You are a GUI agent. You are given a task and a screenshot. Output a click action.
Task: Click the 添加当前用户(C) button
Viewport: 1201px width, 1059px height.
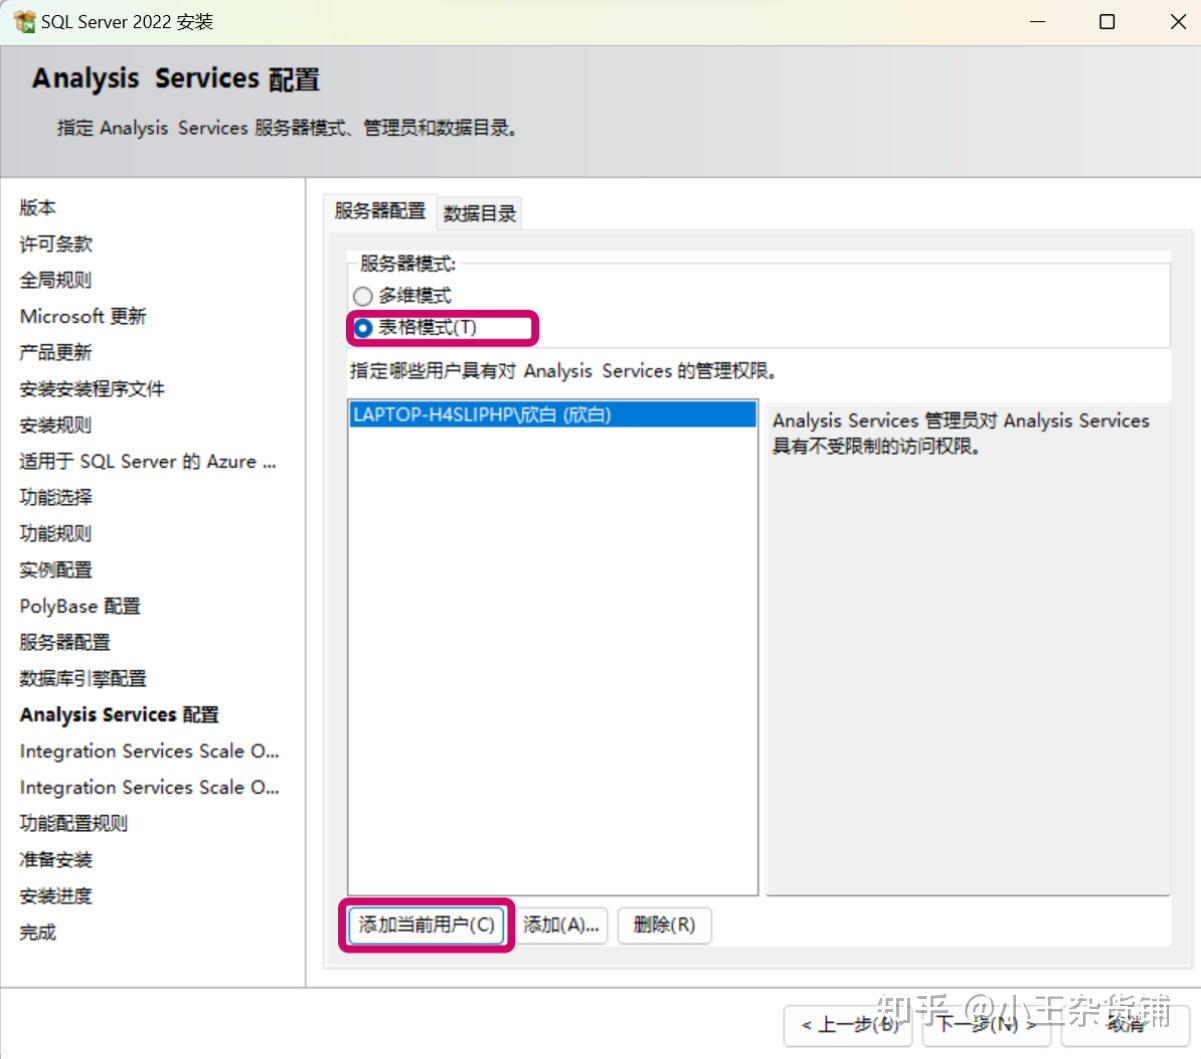425,925
